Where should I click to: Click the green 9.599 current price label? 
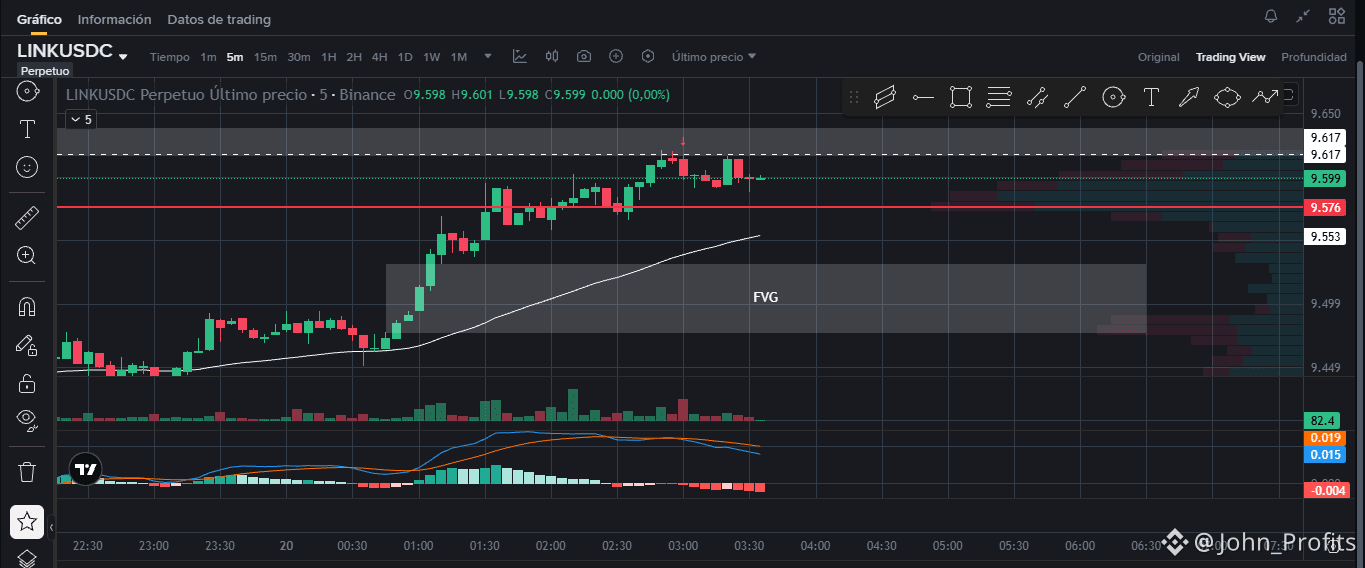[x=1325, y=179]
